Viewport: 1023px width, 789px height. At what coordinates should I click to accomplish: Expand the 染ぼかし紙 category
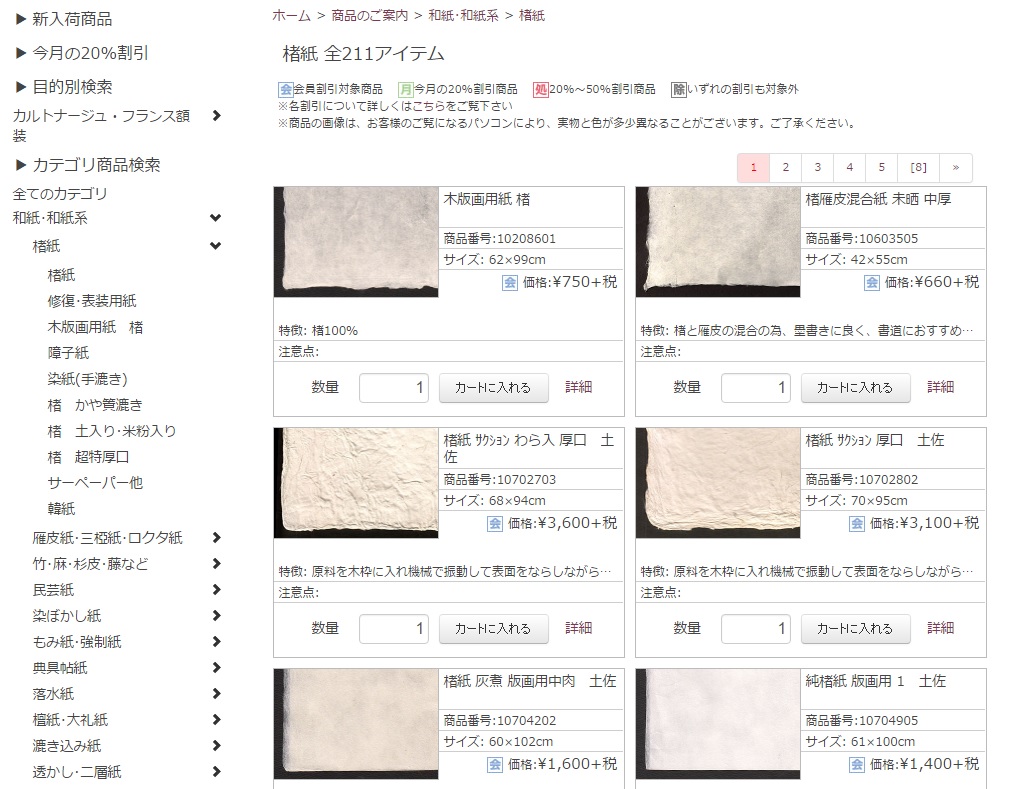[x=217, y=615]
